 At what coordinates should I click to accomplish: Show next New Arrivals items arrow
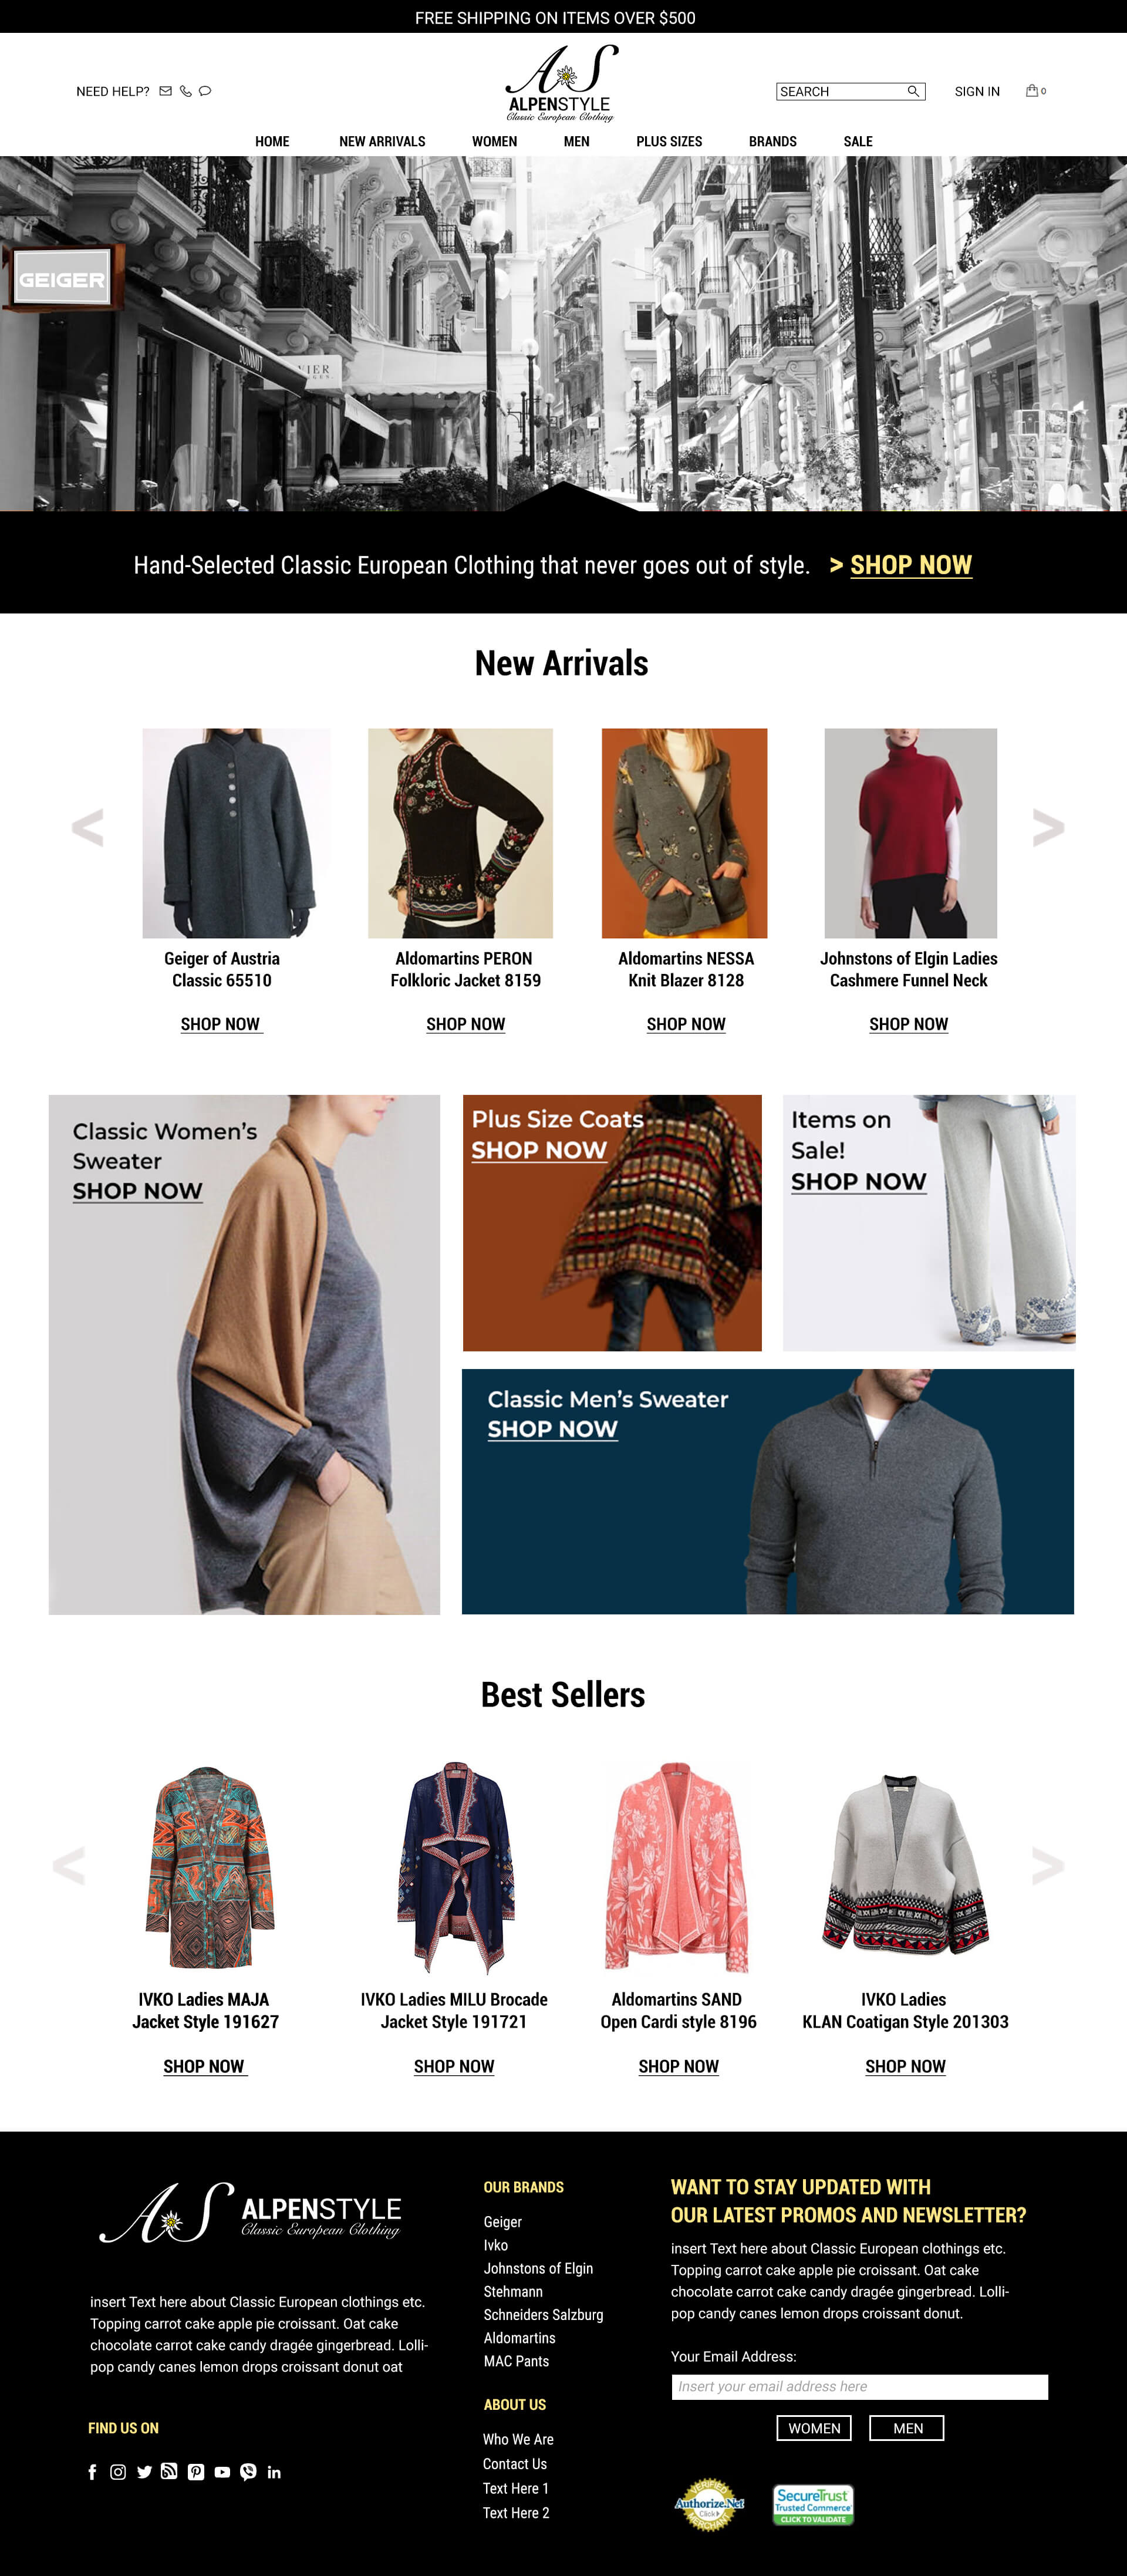tap(1048, 827)
